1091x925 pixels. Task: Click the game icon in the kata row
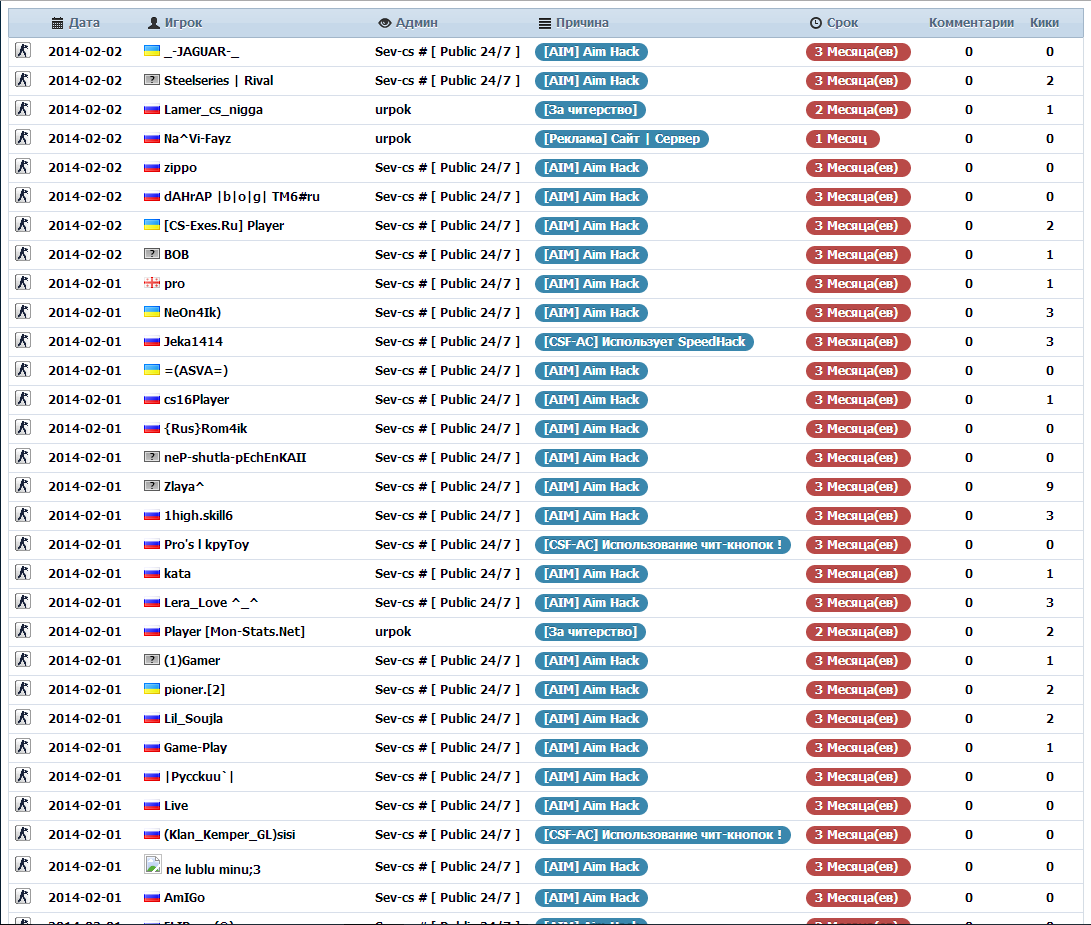(x=23, y=572)
